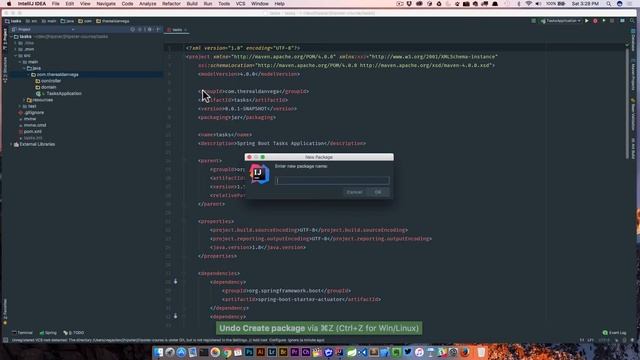Click the Stop square icon in toolbar
Viewport: 640px width, 360px height.
coord(612,21)
